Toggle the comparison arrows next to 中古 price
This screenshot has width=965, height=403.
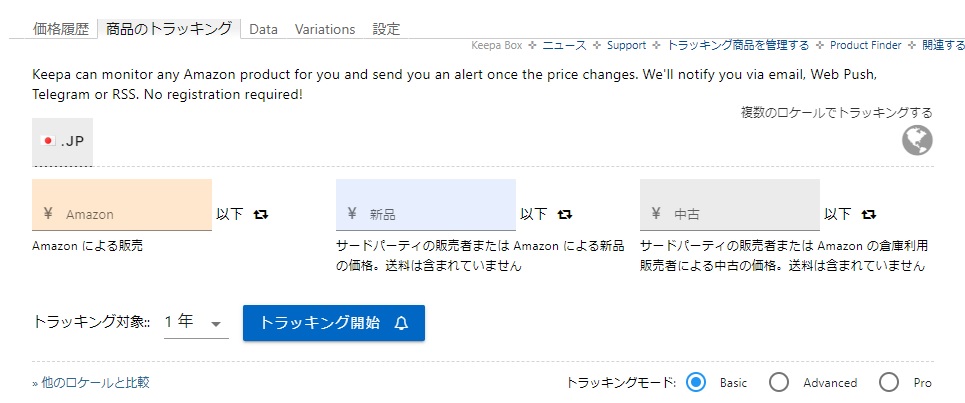click(868, 214)
